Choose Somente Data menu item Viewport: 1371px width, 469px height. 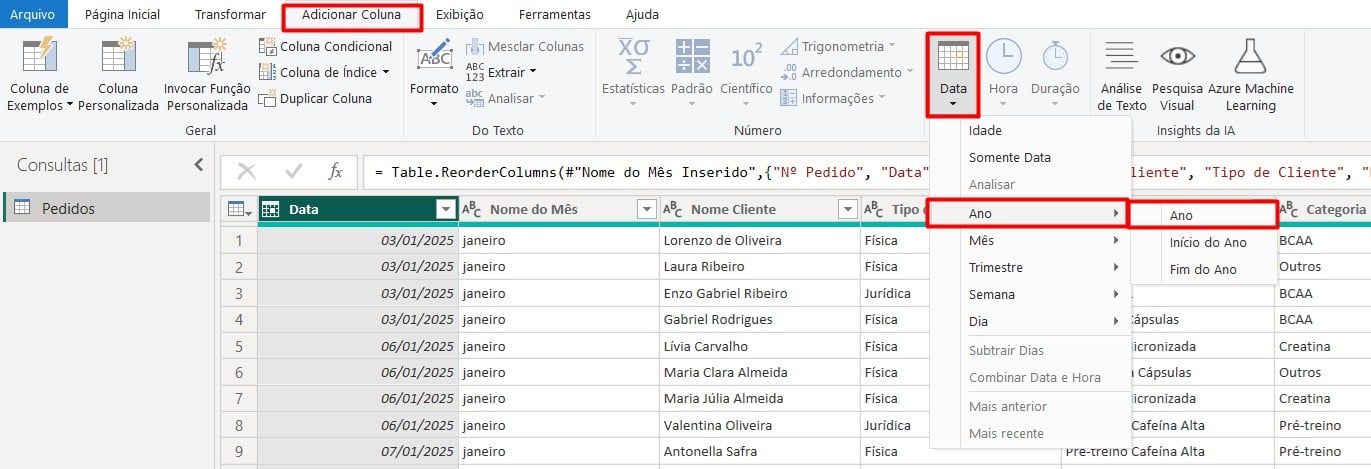click(1030, 157)
